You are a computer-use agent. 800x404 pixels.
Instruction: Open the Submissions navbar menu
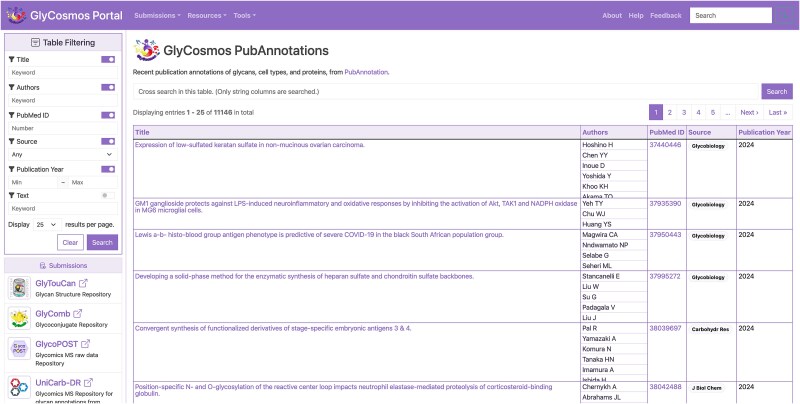coord(157,15)
